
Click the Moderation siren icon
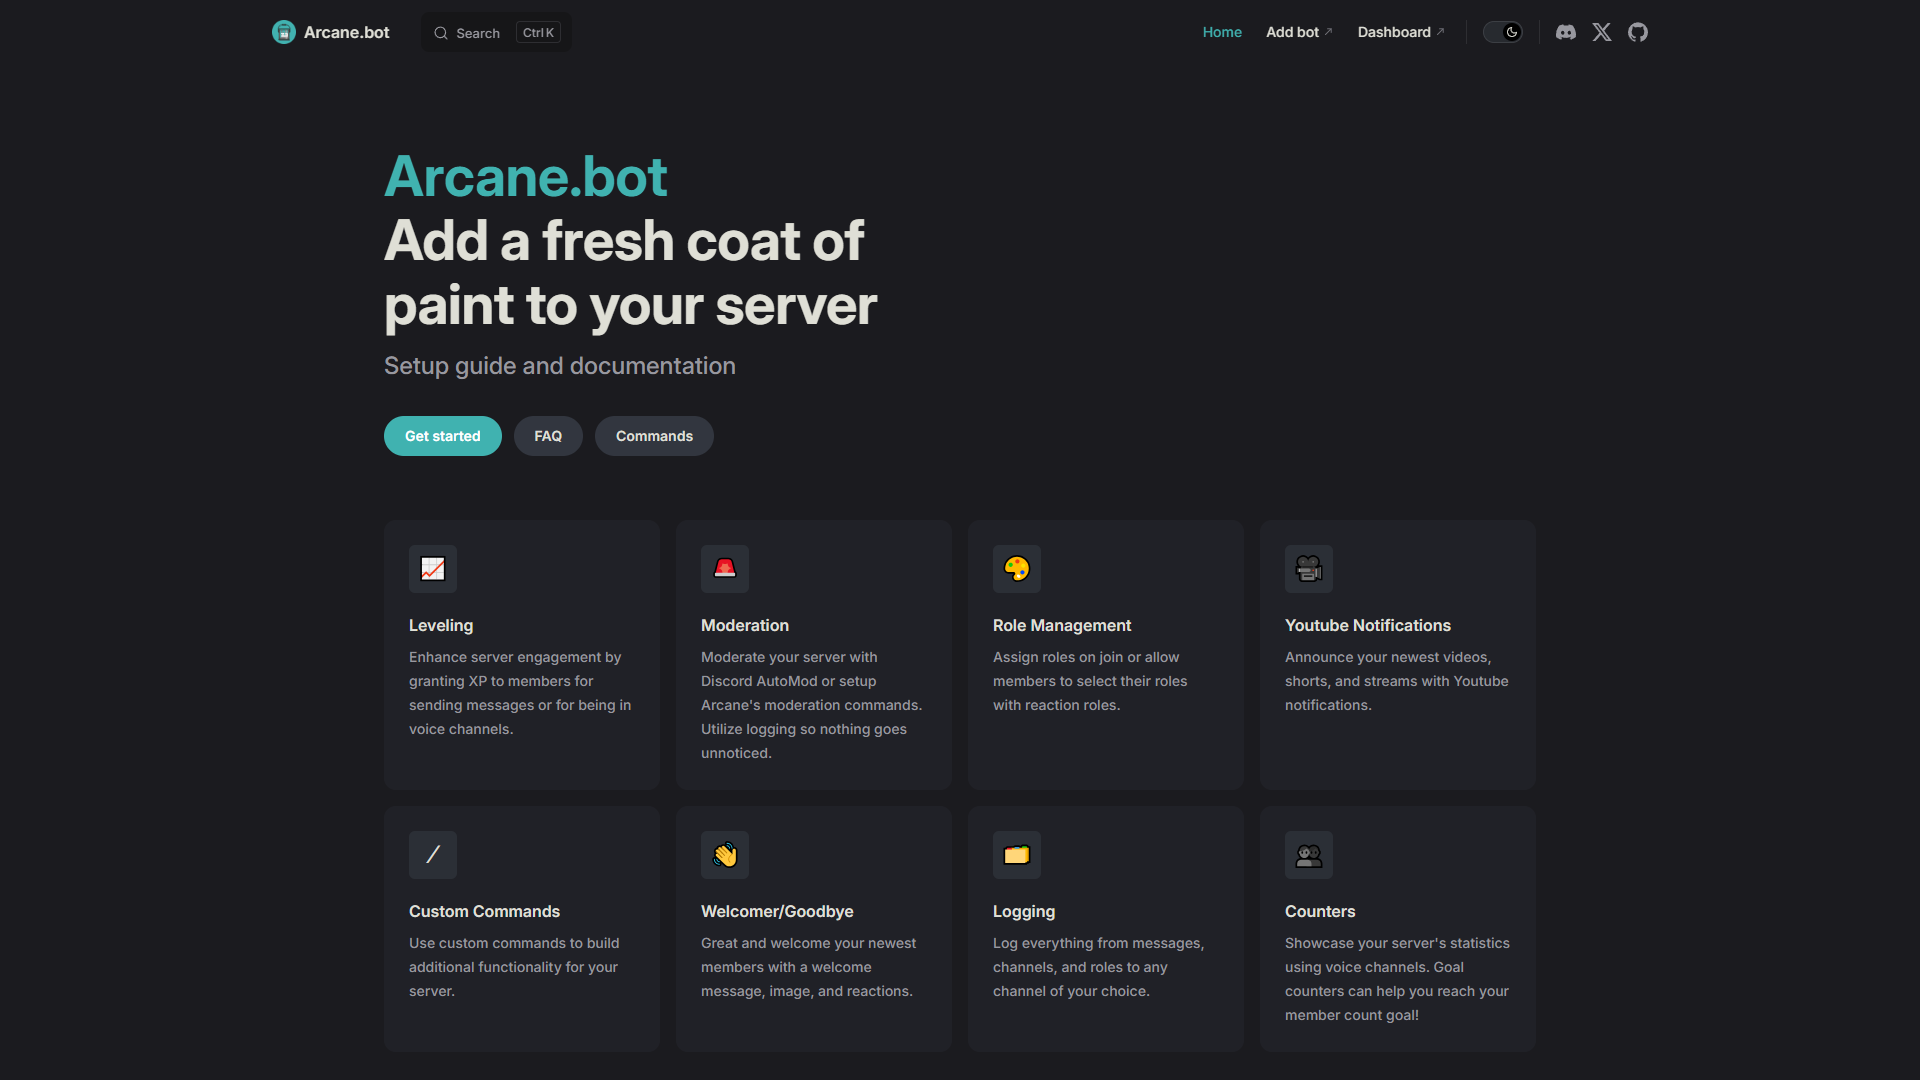(725, 569)
